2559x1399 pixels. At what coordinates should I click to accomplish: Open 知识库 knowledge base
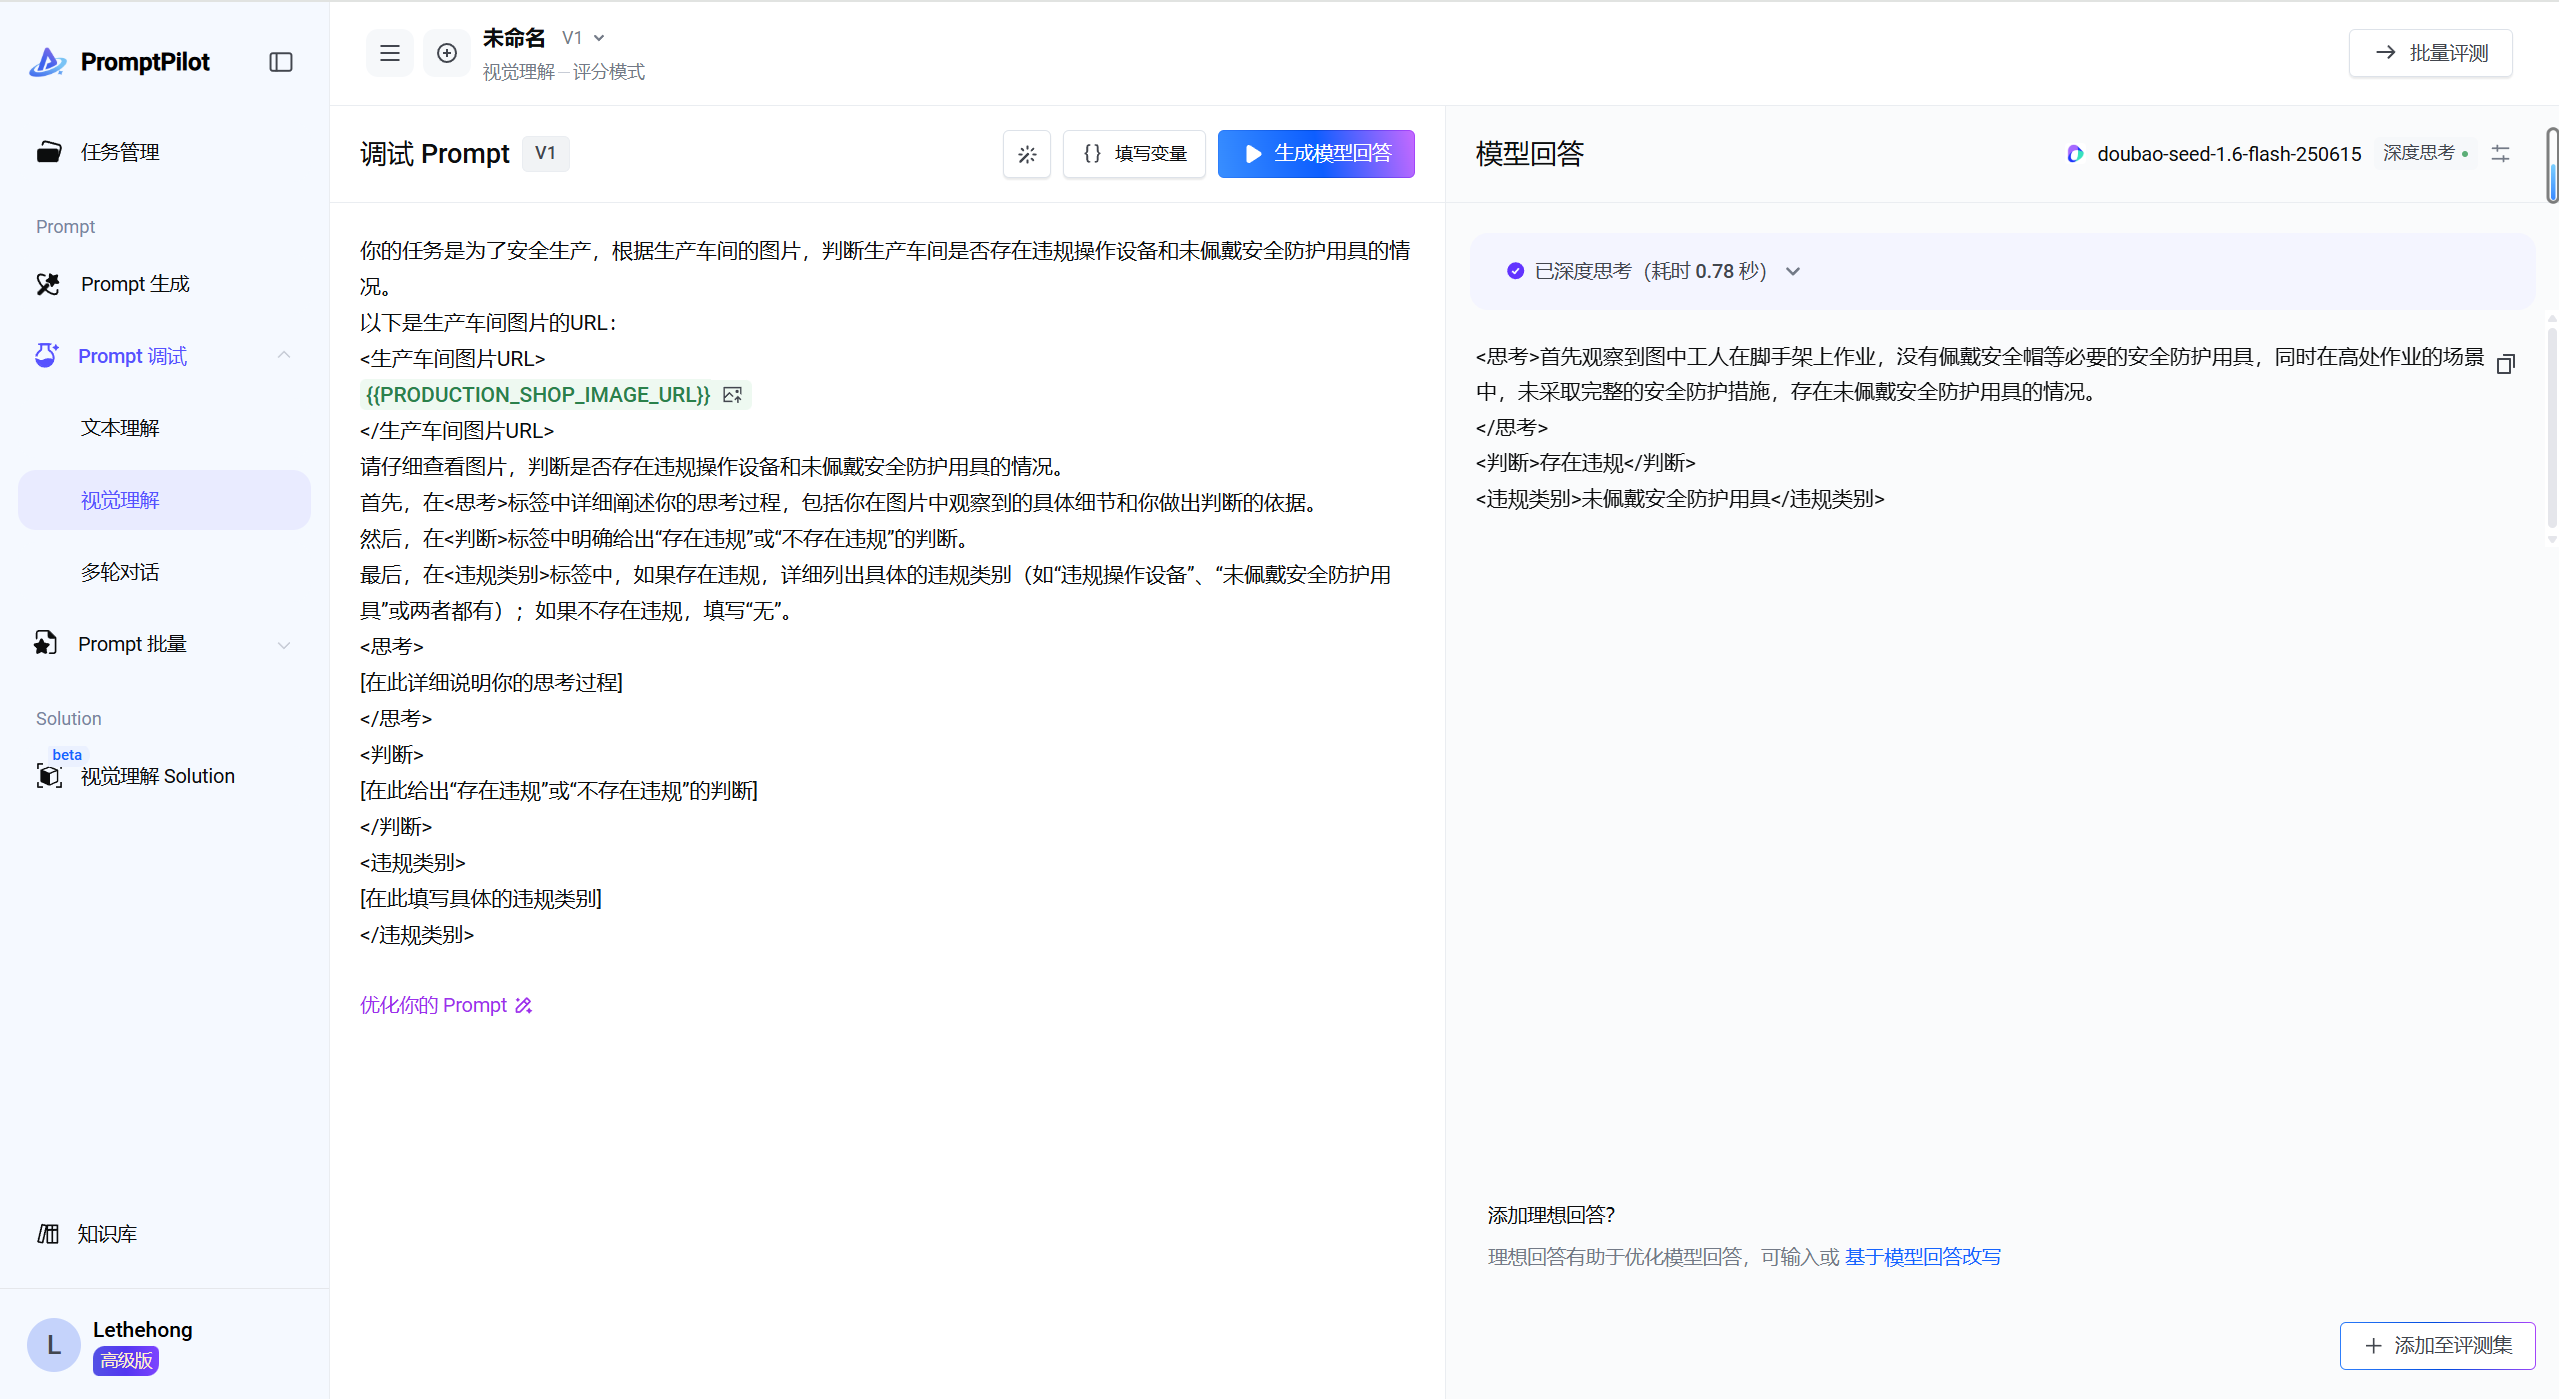tap(106, 1234)
